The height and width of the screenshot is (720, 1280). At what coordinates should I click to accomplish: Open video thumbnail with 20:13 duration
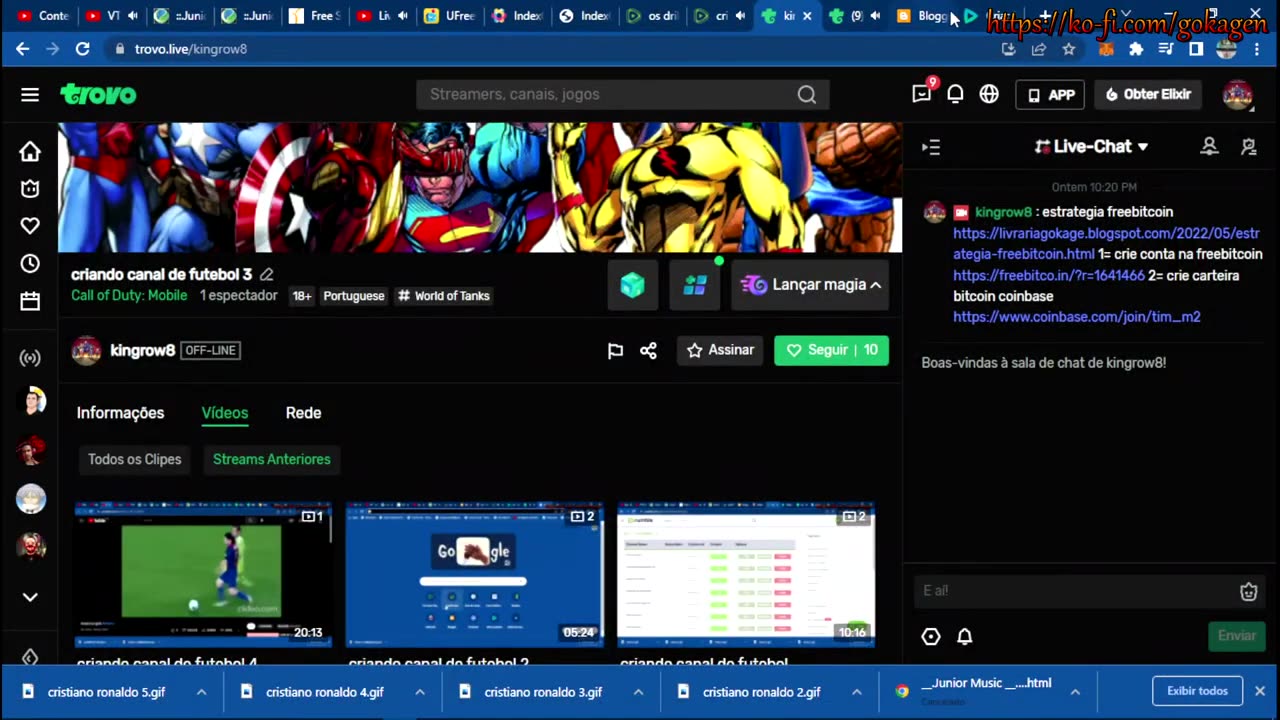[203, 575]
